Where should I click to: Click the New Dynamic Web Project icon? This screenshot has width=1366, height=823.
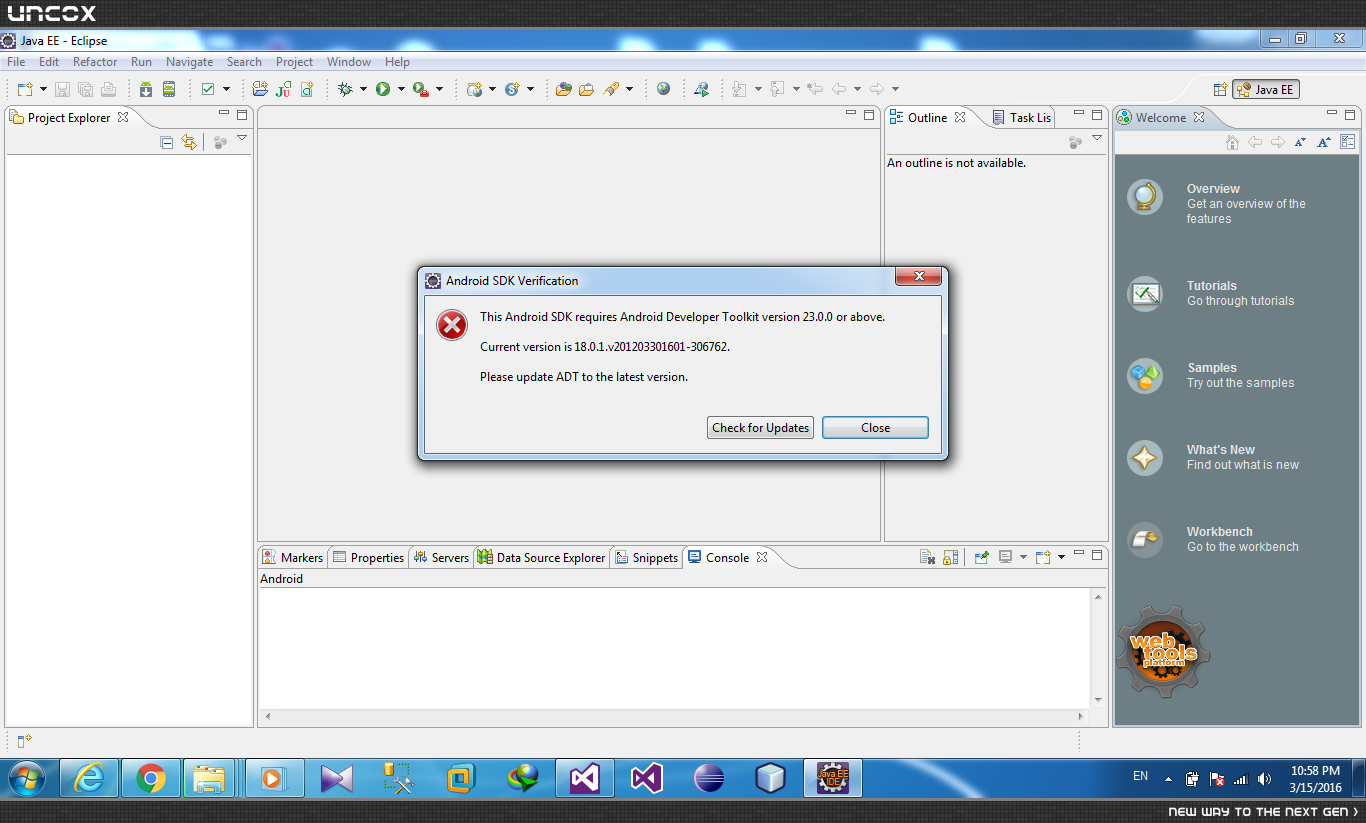click(x=475, y=89)
